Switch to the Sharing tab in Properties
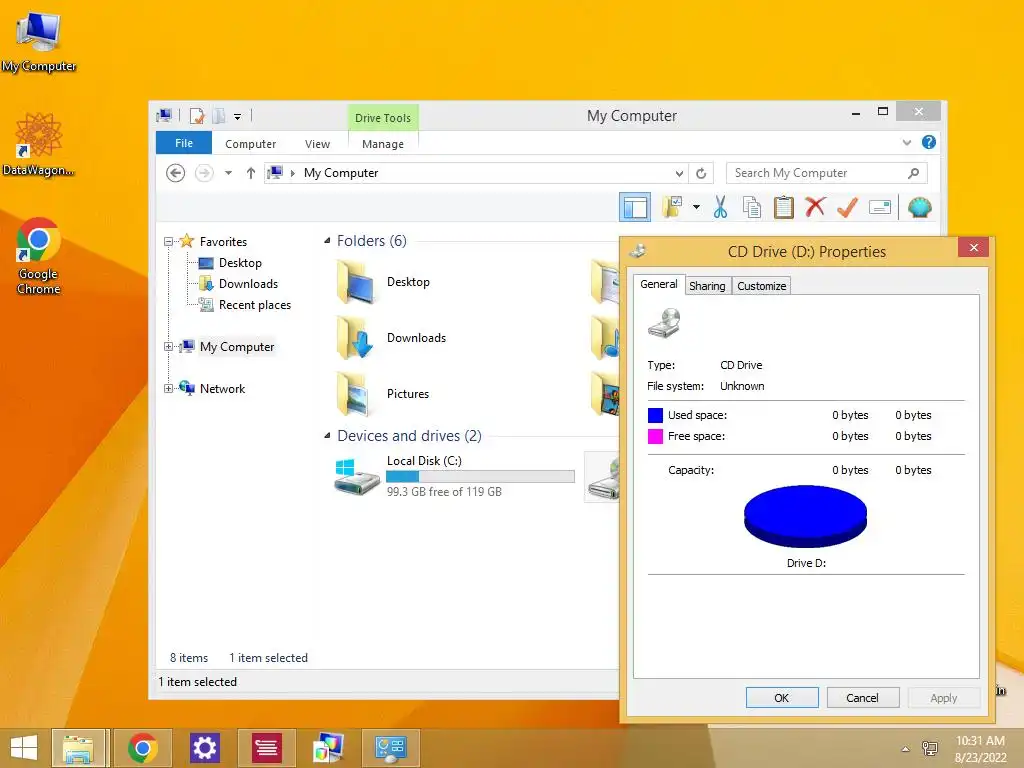 tap(707, 286)
